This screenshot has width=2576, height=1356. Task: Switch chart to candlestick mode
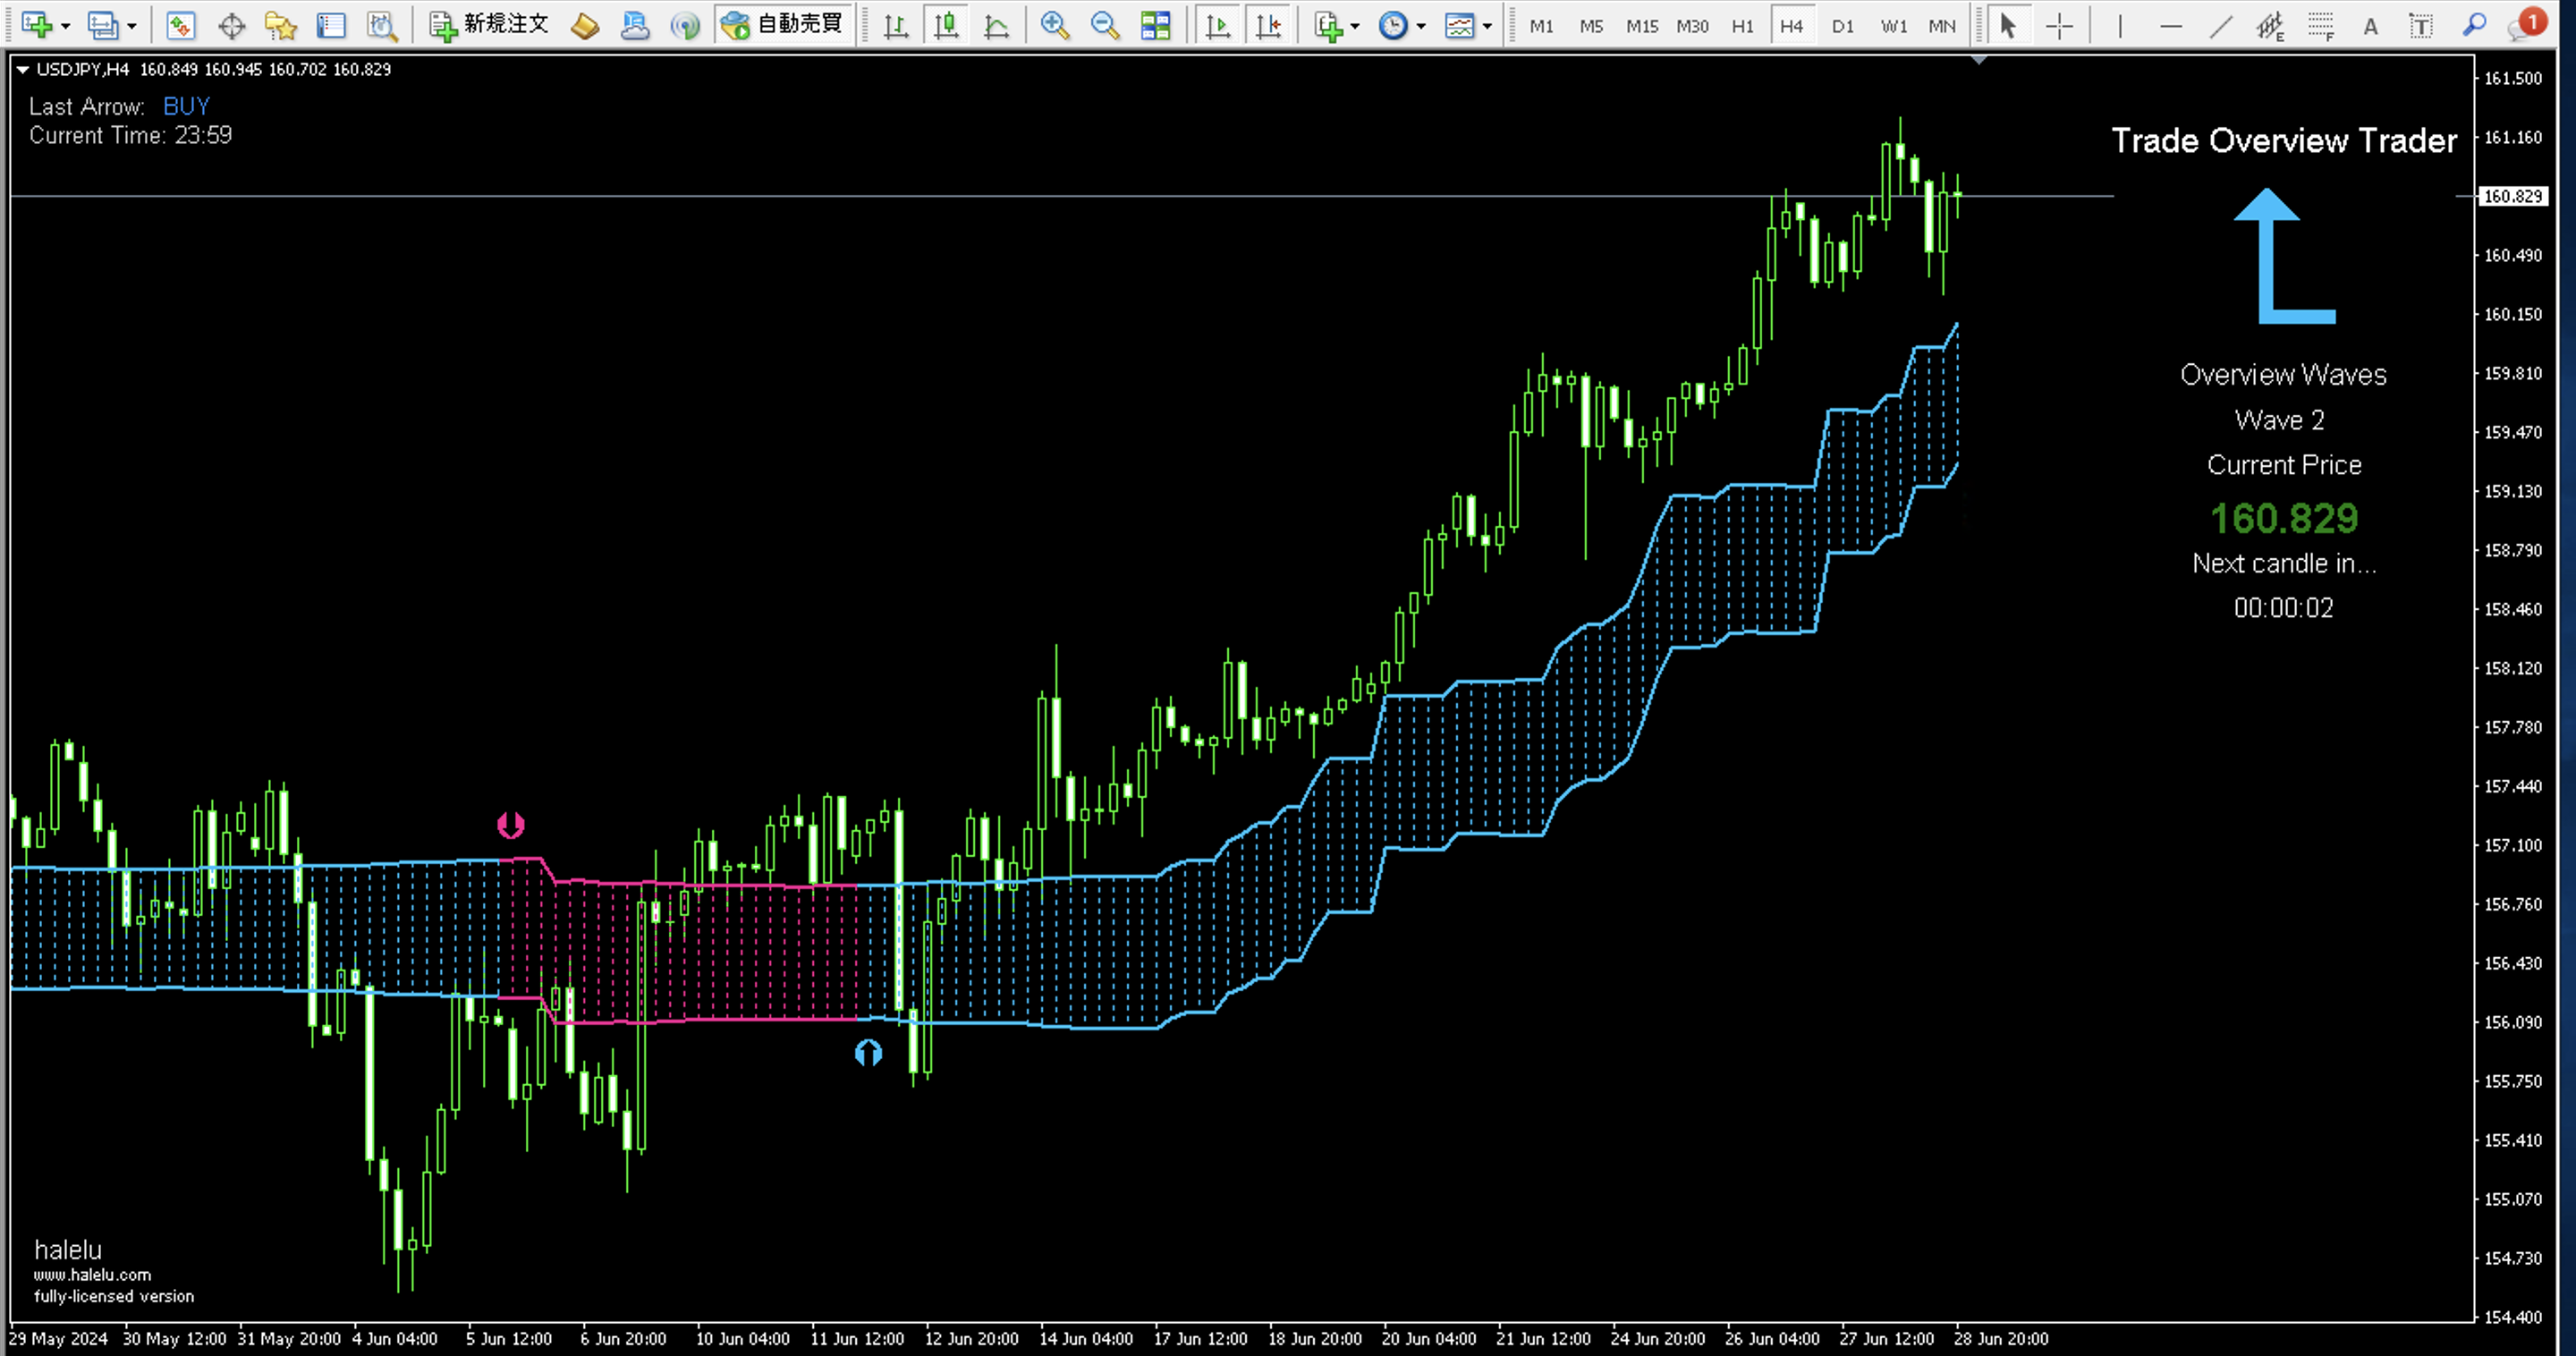(x=946, y=25)
